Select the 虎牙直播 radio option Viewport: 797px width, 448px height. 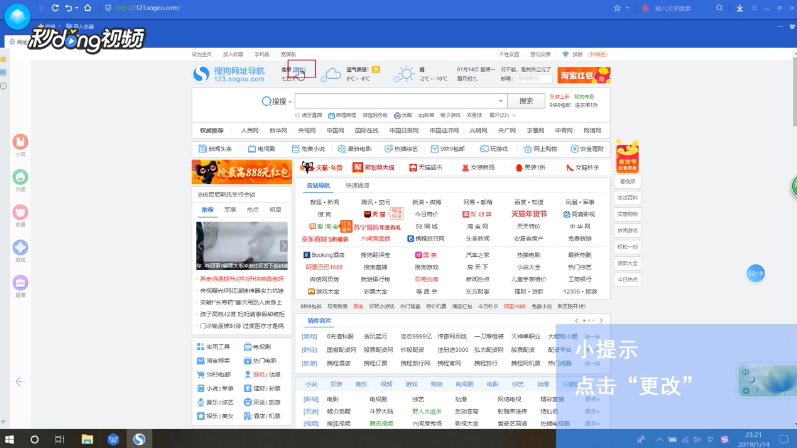tap(297, 115)
